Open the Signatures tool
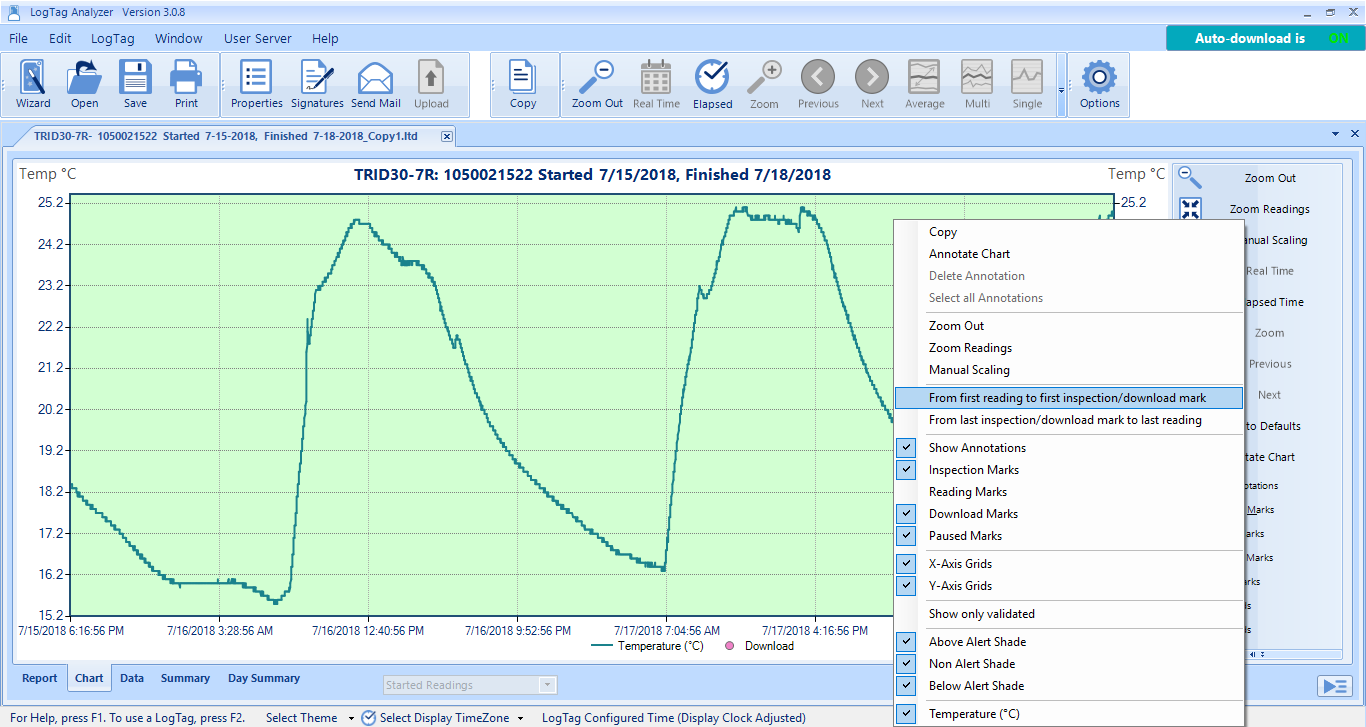1366x727 pixels. (x=317, y=84)
